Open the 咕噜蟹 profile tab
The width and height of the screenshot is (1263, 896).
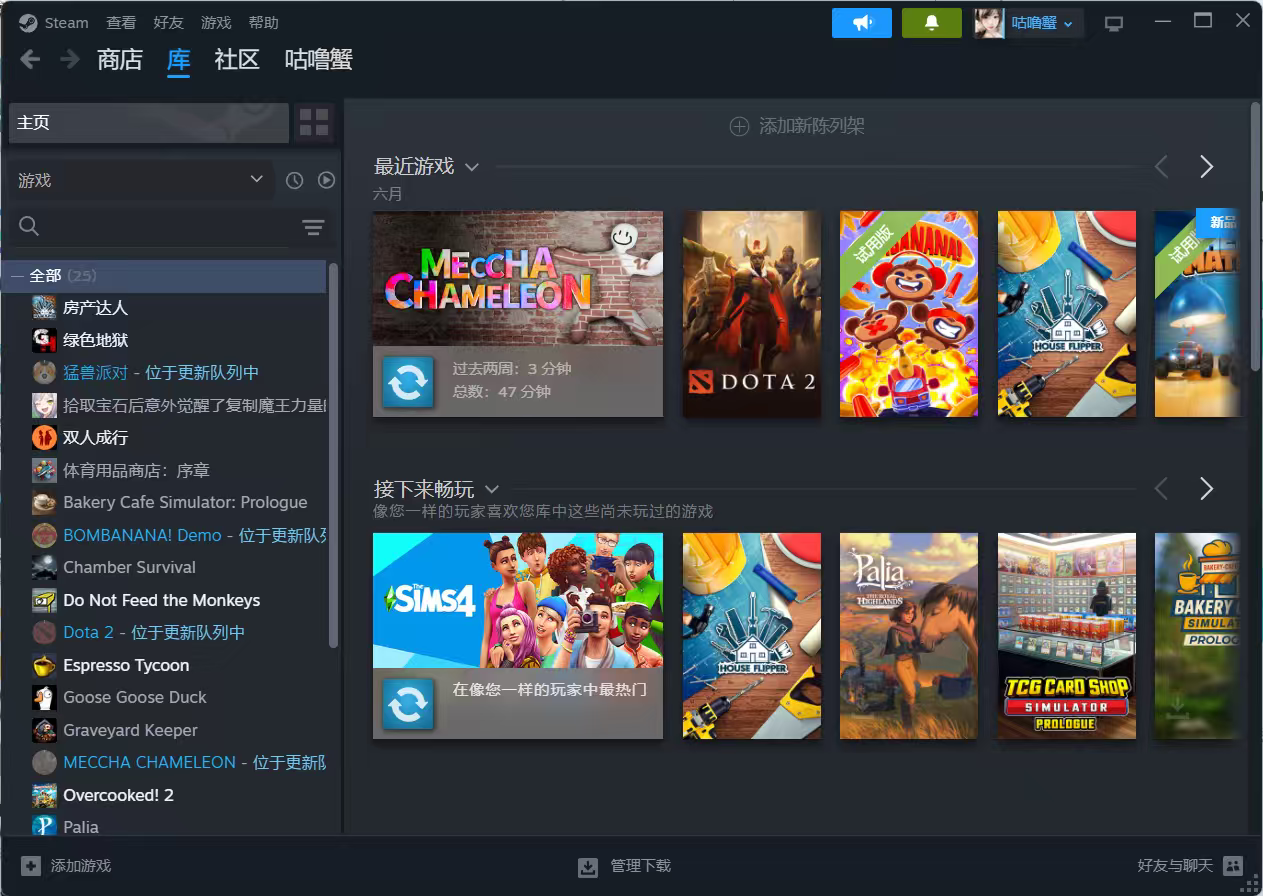point(319,60)
